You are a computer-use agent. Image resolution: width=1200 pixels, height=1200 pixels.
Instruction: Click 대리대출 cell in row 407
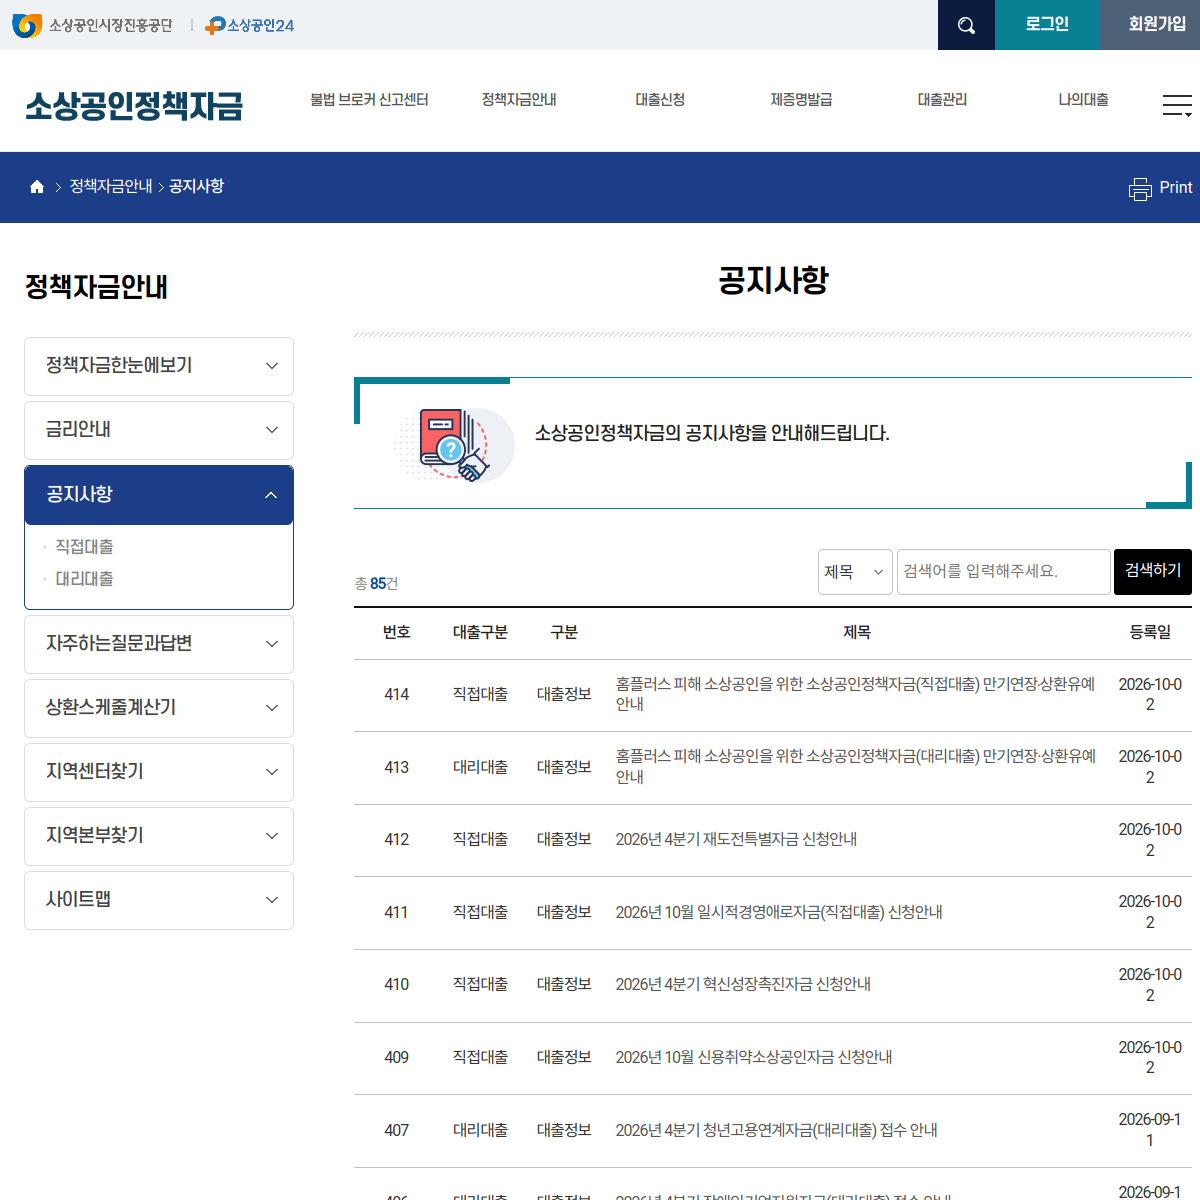(480, 1131)
